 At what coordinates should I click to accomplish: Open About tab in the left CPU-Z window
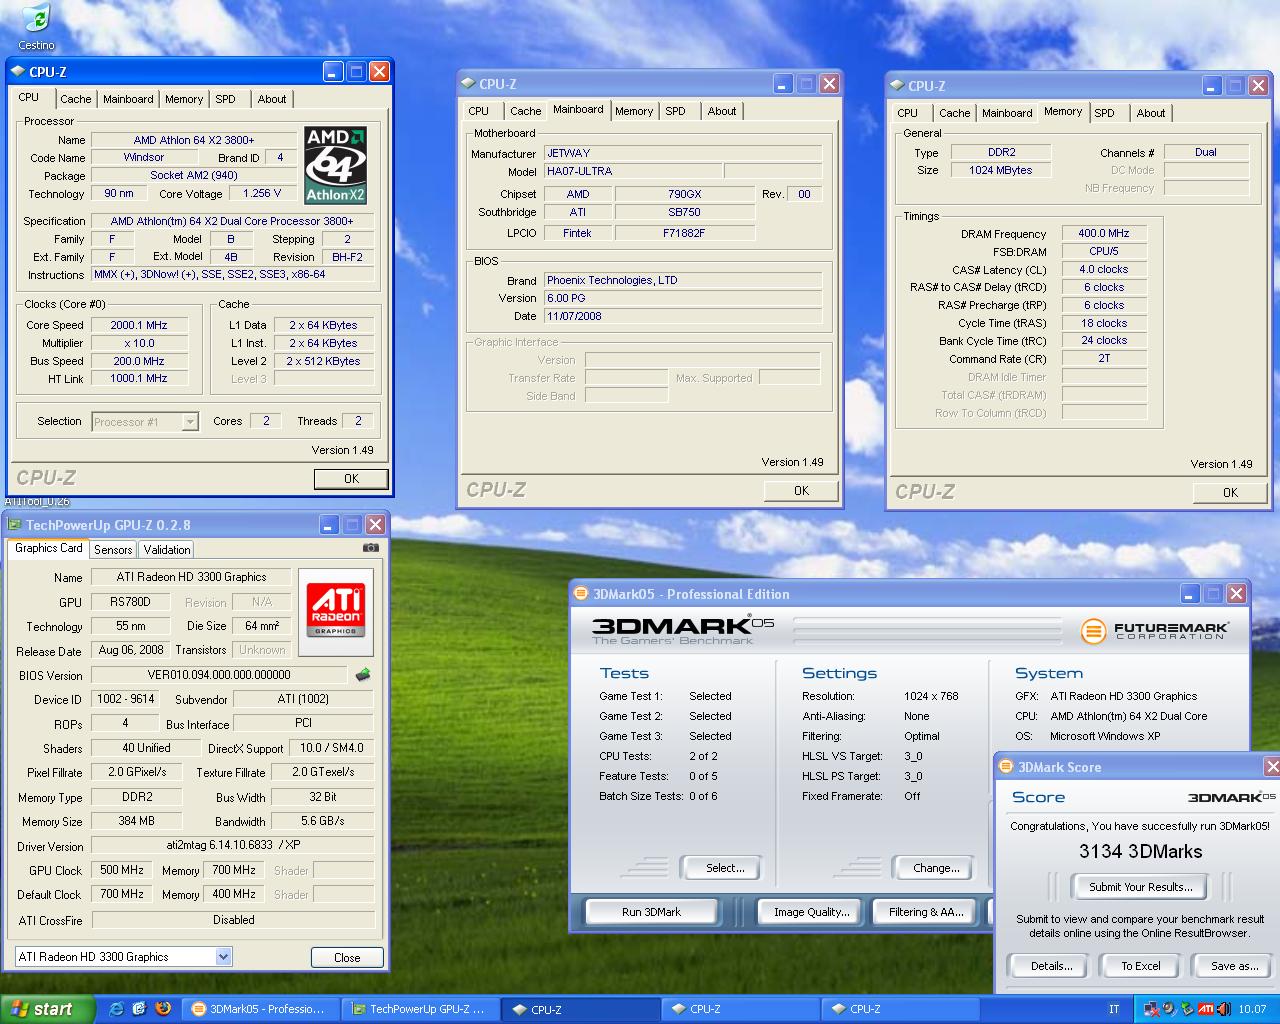(272, 99)
